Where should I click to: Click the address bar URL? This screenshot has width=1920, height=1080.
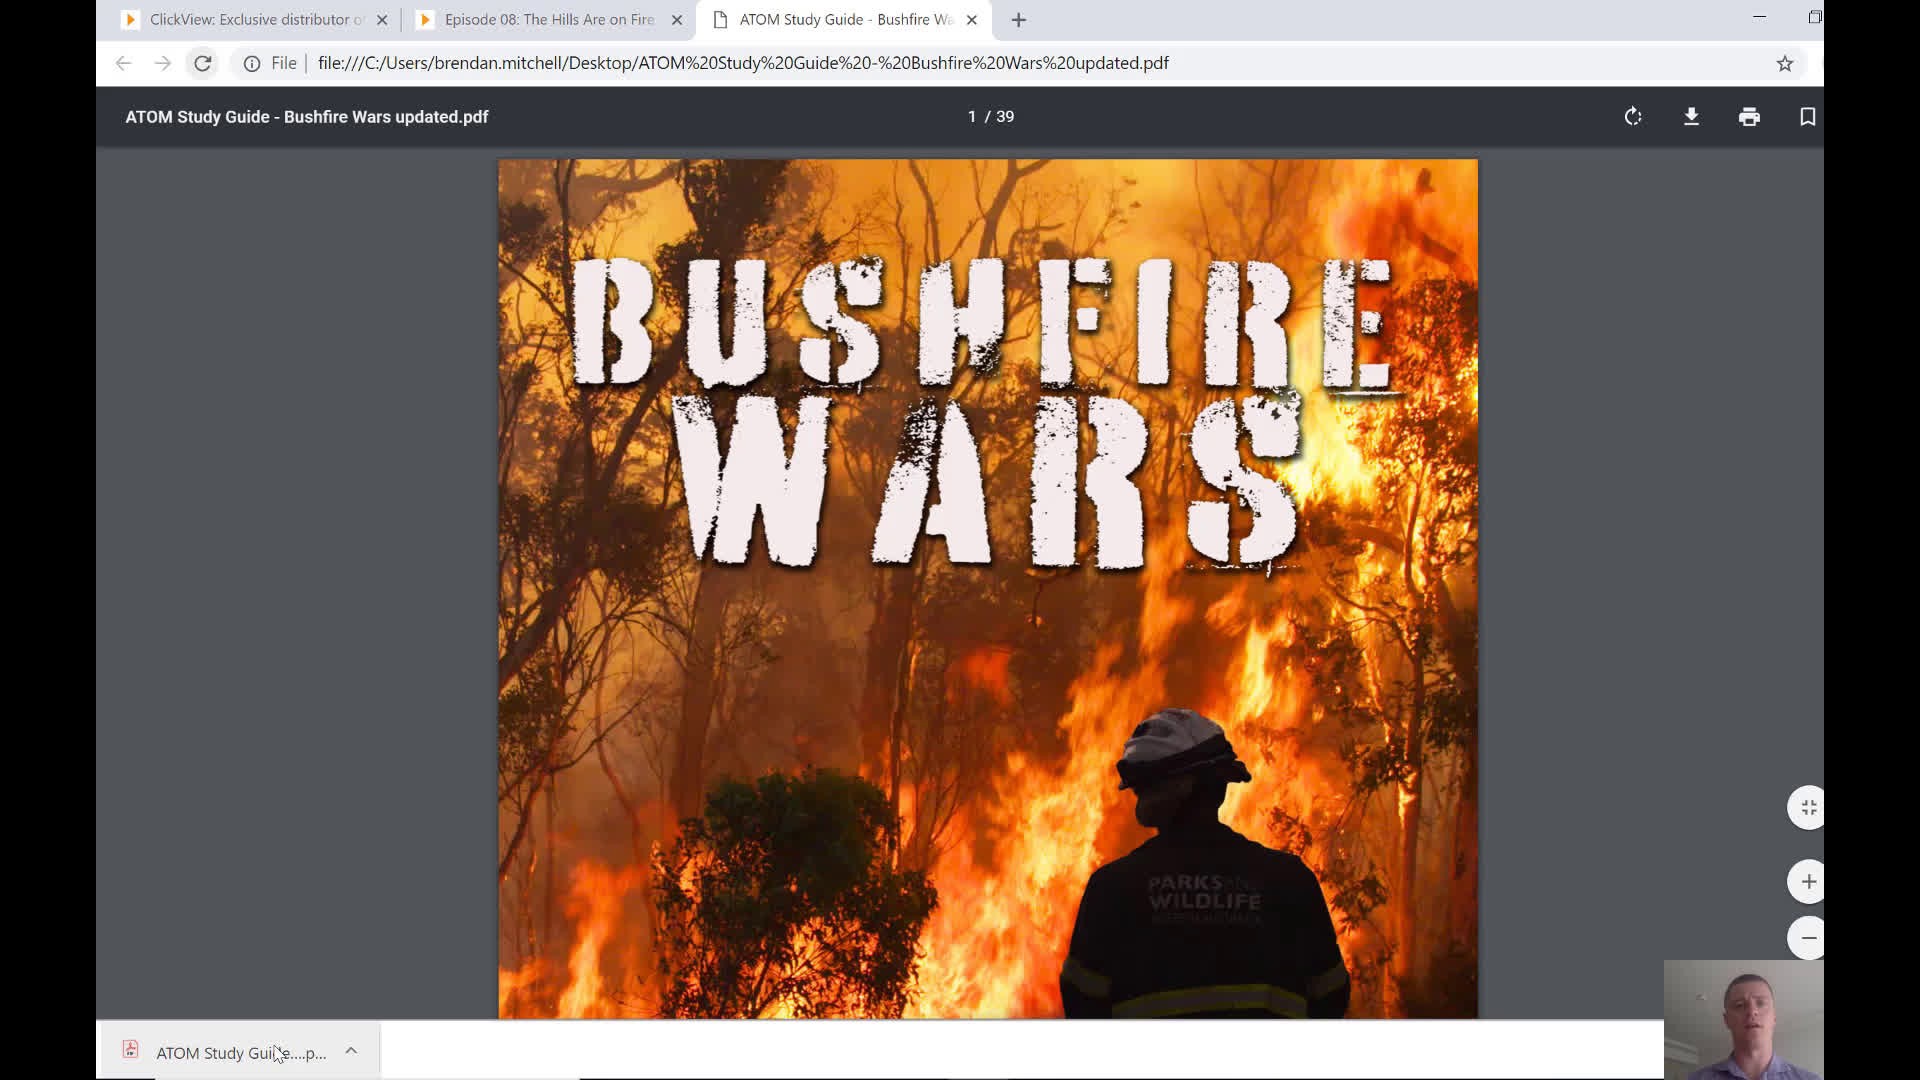pos(743,63)
